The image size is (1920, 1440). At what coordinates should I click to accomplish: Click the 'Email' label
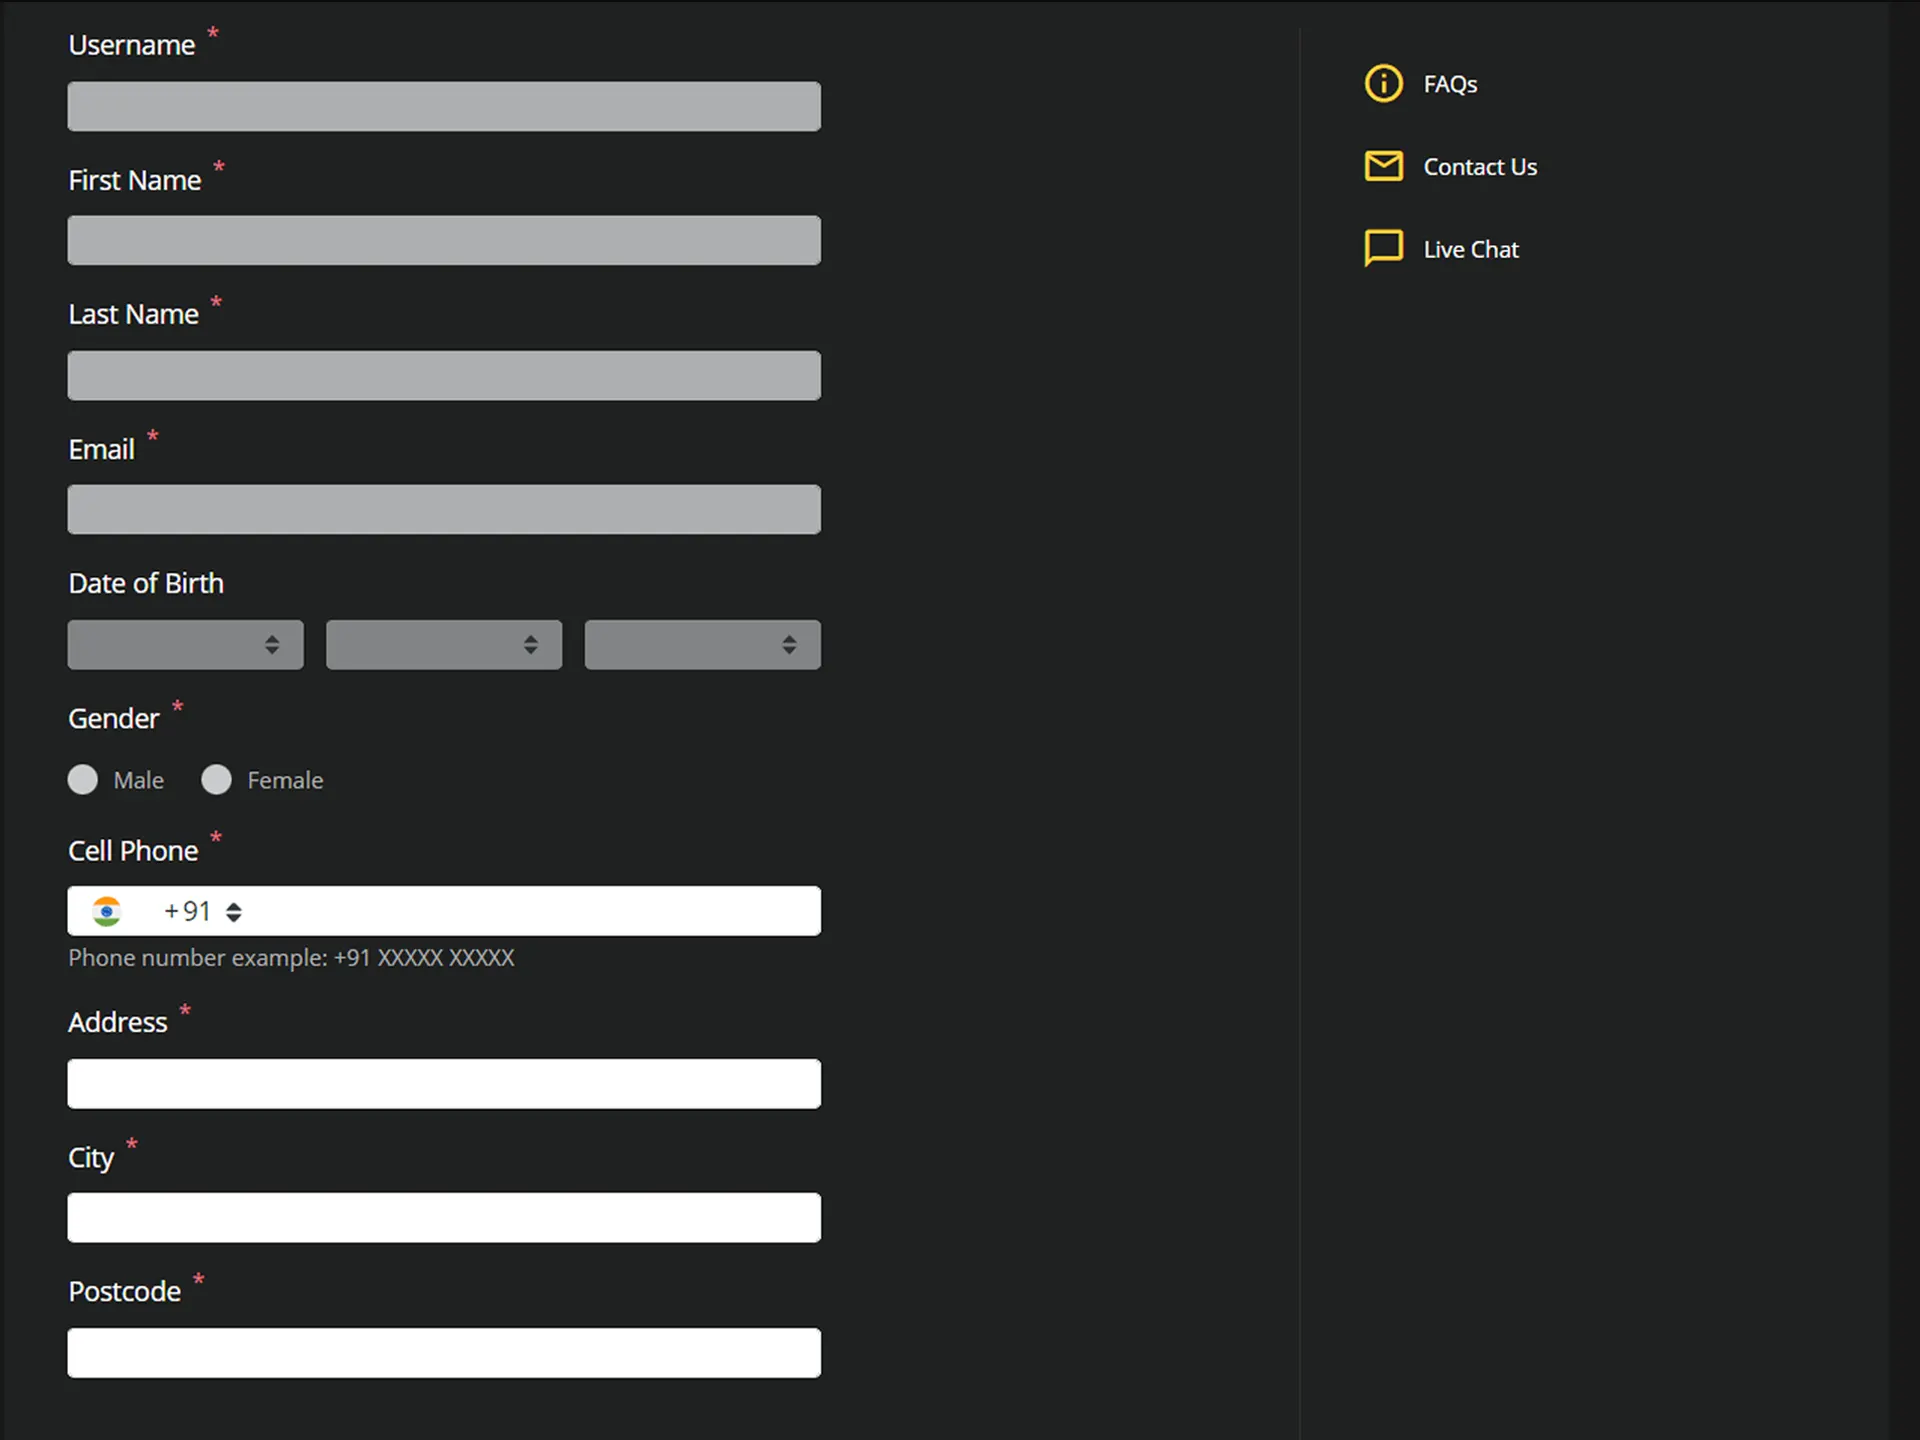(x=101, y=449)
